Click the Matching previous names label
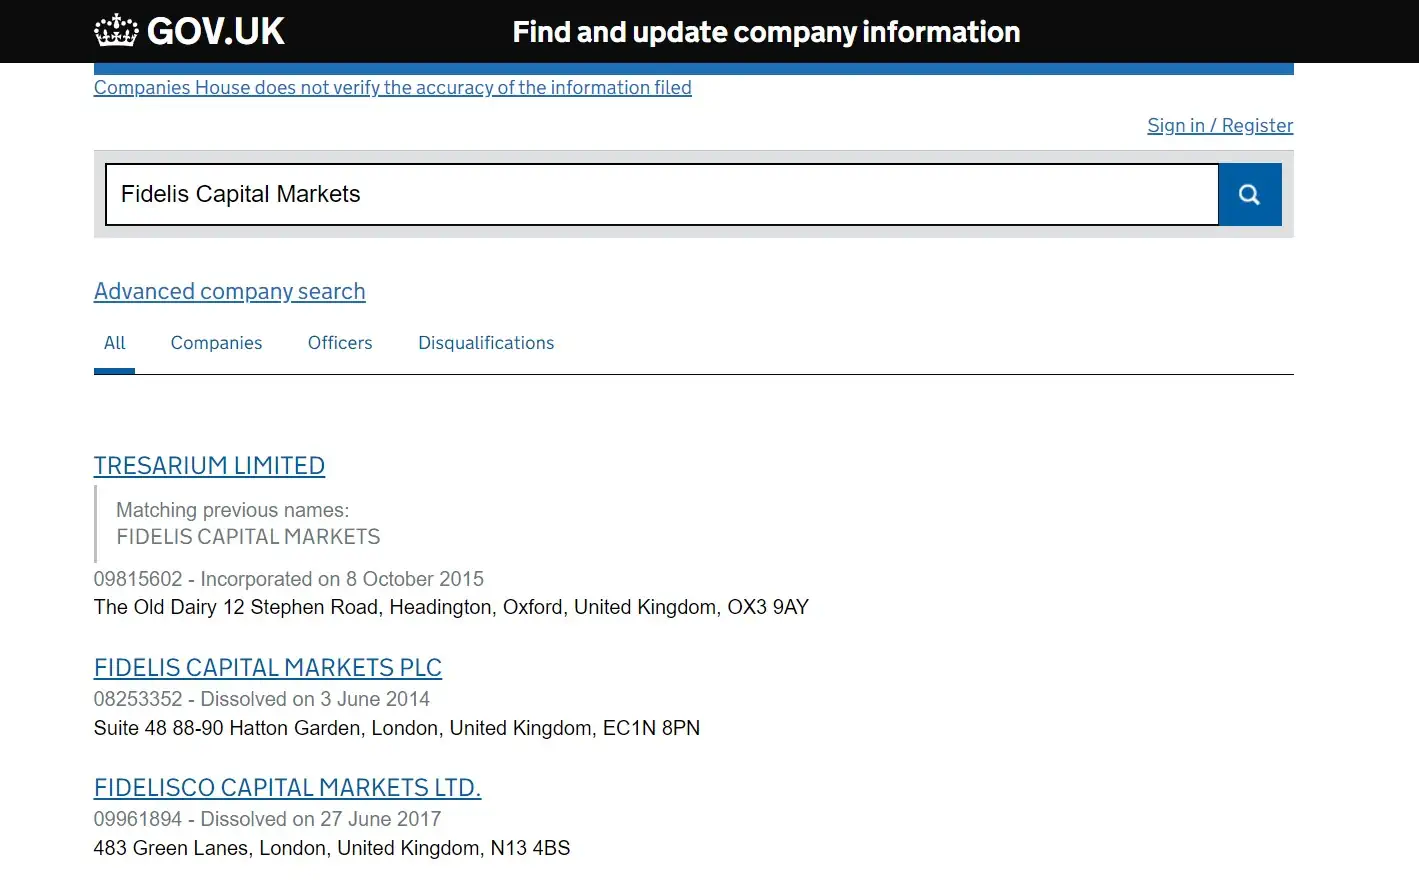 click(233, 510)
